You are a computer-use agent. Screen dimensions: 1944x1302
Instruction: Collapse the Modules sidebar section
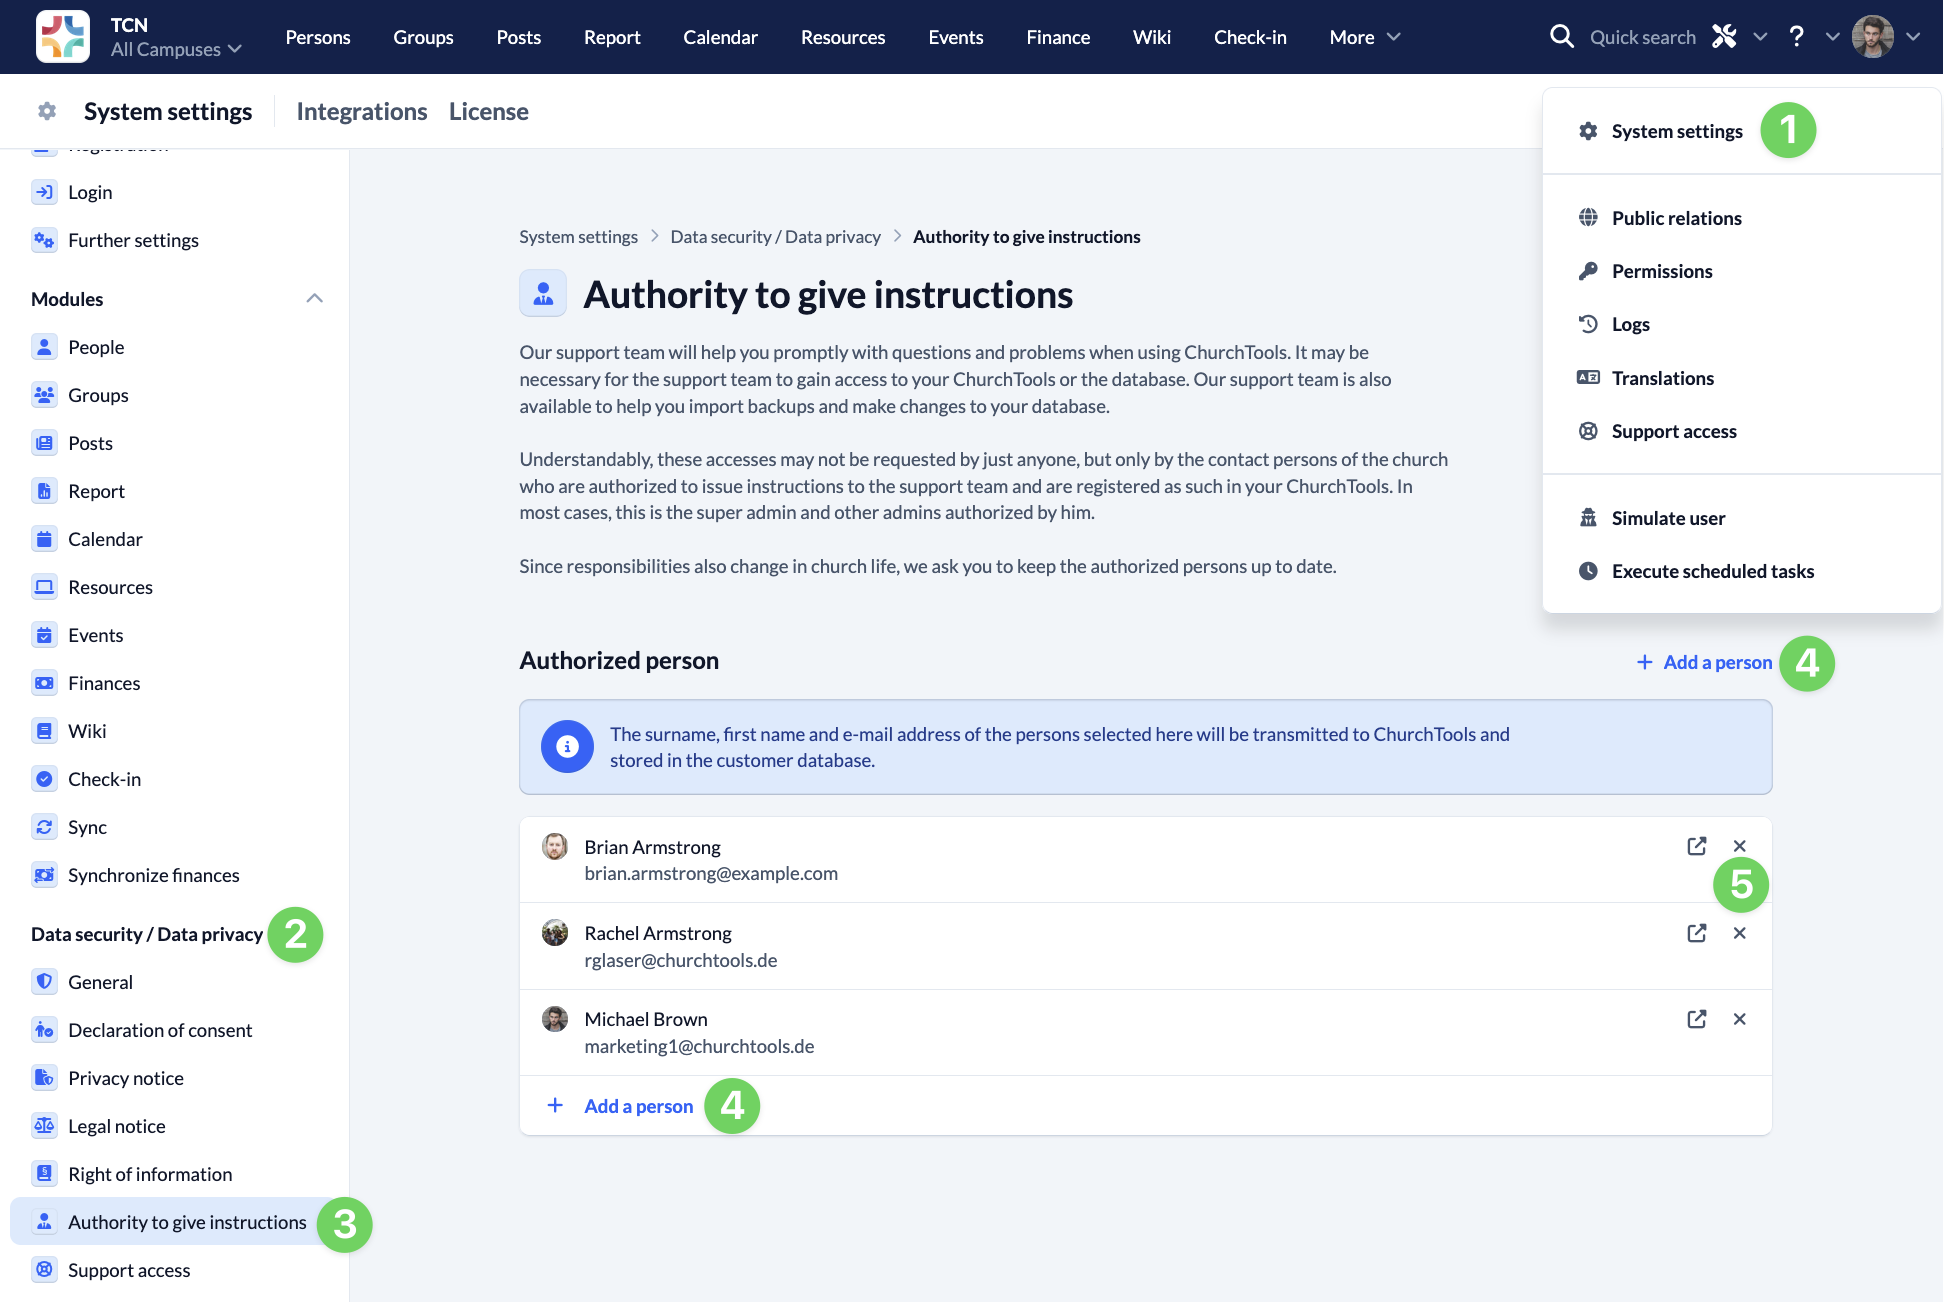pyautogui.click(x=314, y=299)
